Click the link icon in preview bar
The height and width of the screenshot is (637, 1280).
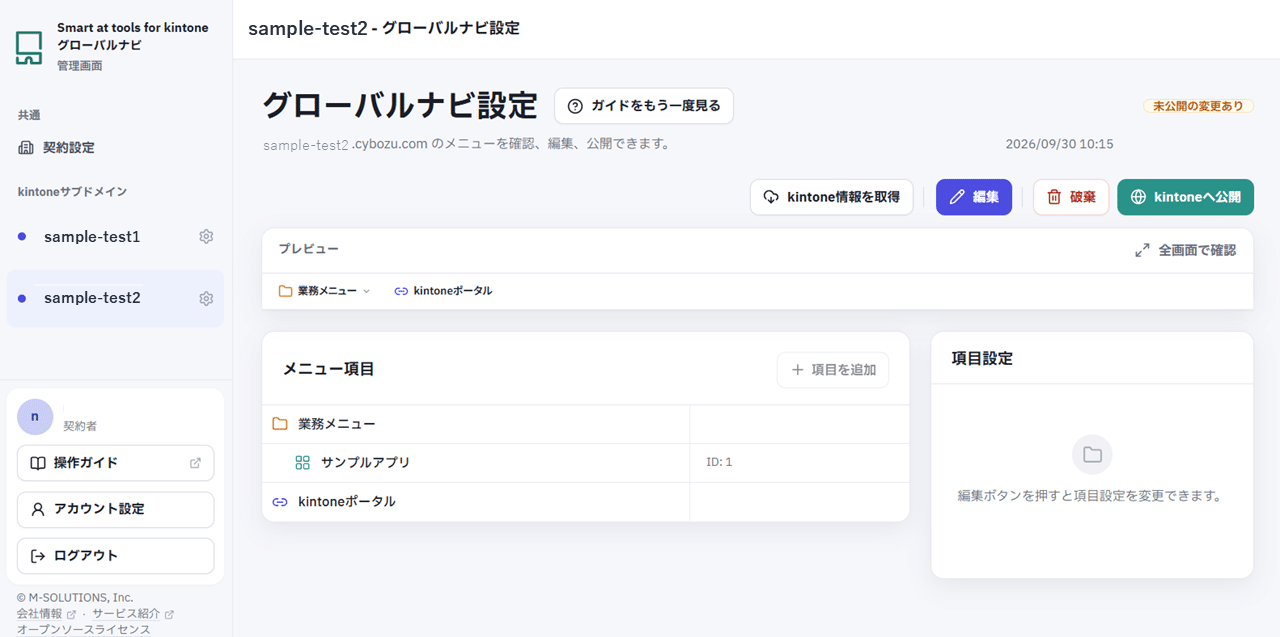click(x=401, y=291)
